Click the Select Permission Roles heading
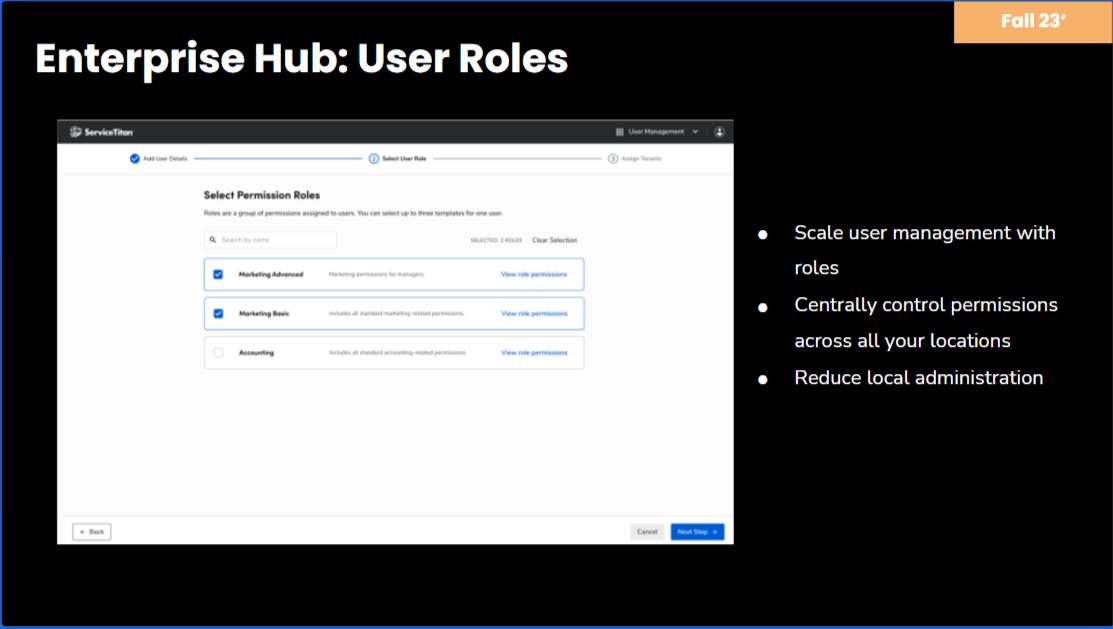The image size is (1113, 629). coord(262,195)
